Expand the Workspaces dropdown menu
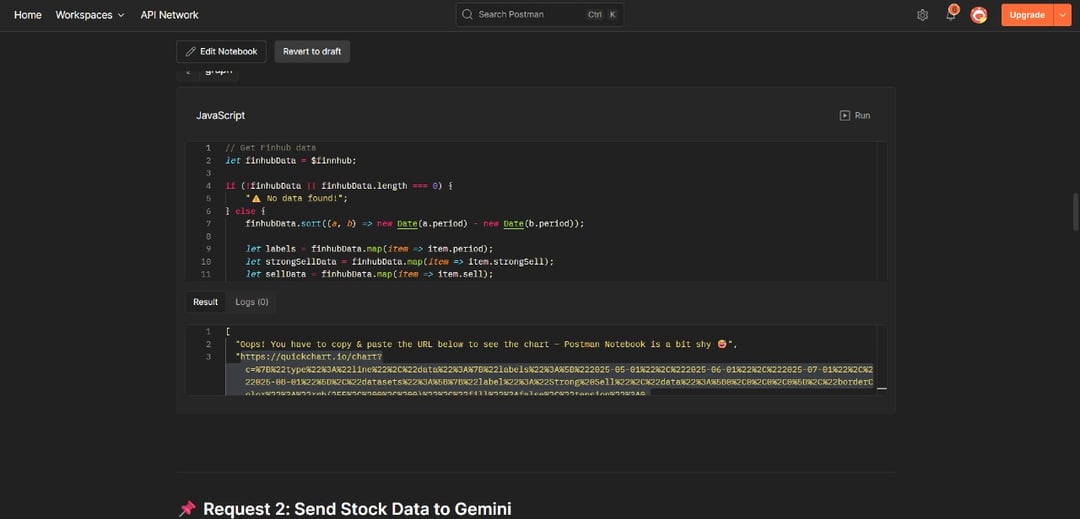The height and width of the screenshot is (519, 1080). pyautogui.click(x=90, y=14)
